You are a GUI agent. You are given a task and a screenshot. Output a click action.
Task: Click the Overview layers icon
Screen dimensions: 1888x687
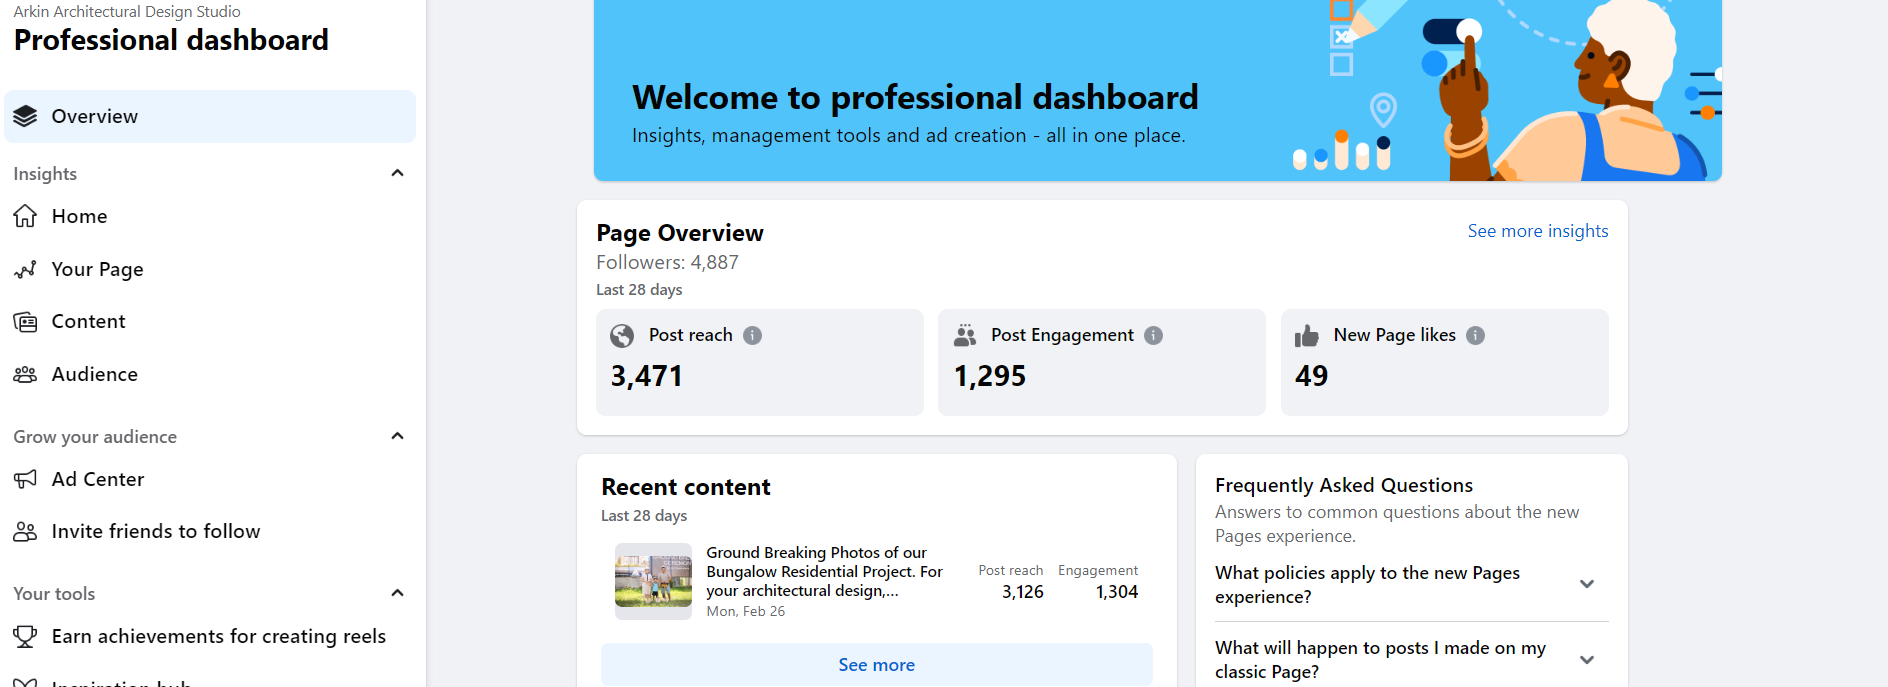(x=25, y=117)
